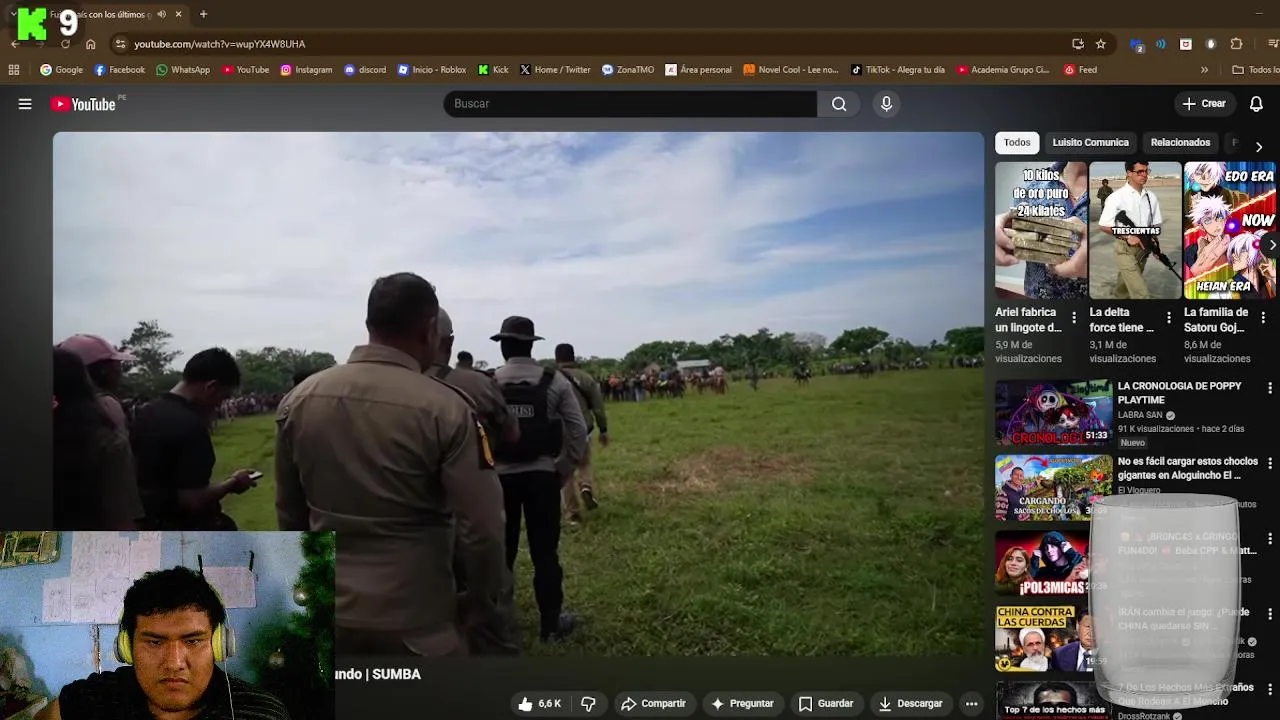Open options for La delta force Short
1280x720 pixels.
tap(1169, 318)
